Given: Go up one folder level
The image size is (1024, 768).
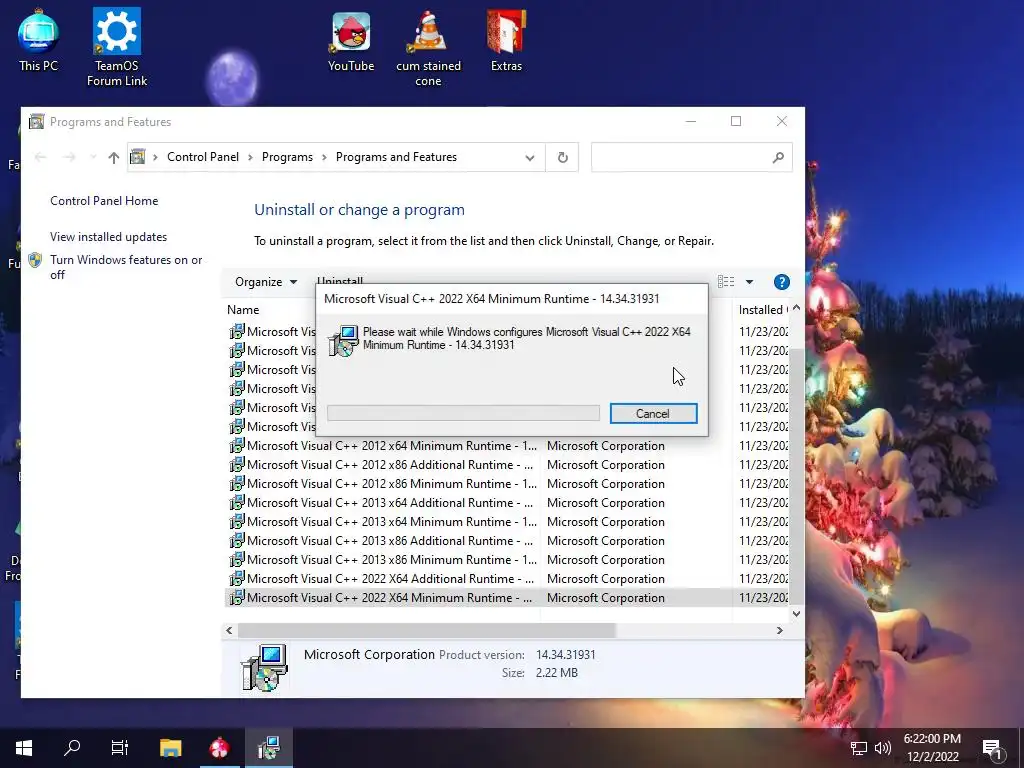Looking at the screenshot, I should pyautogui.click(x=114, y=157).
